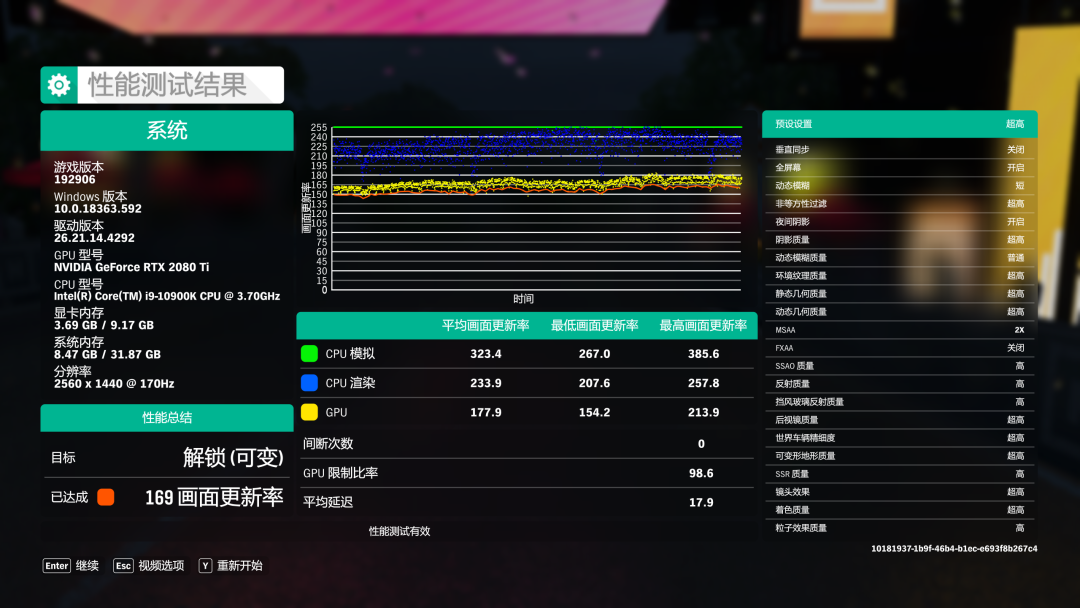The height and width of the screenshot is (608, 1080).
Task: Click driver version 26.21.14.4292
Action: coord(94,238)
